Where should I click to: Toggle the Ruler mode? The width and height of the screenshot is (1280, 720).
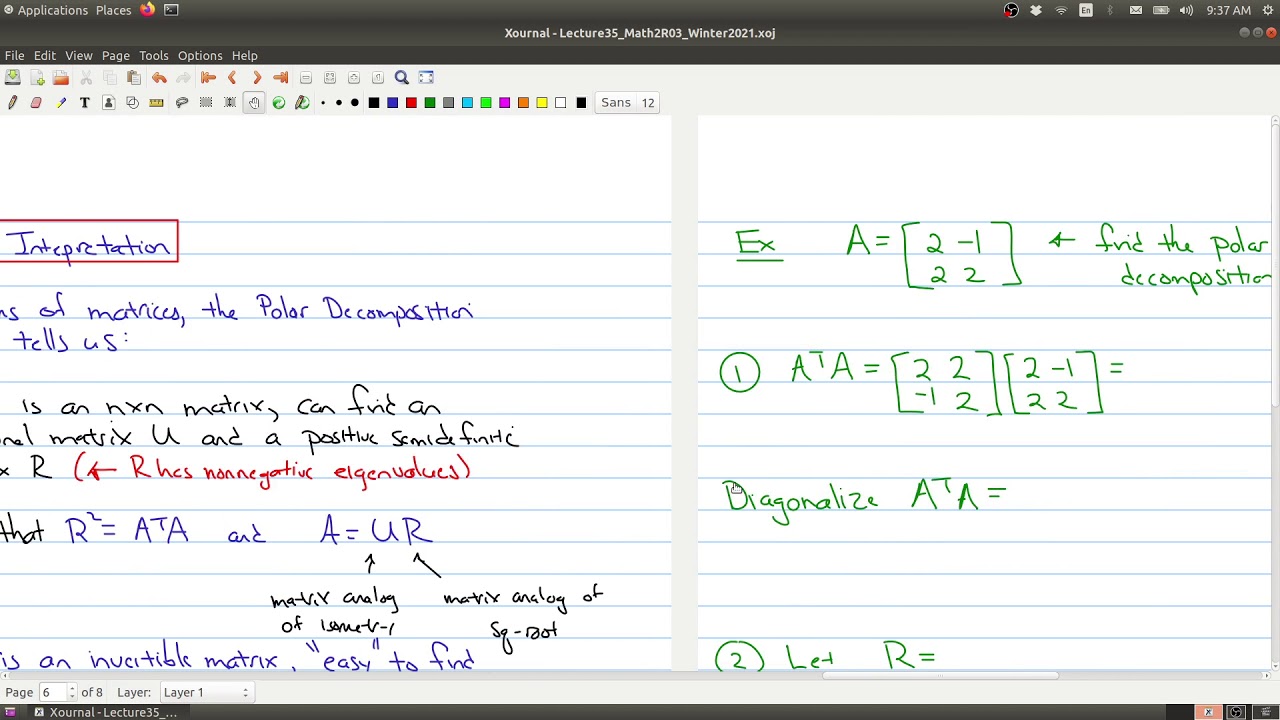[x=156, y=103]
